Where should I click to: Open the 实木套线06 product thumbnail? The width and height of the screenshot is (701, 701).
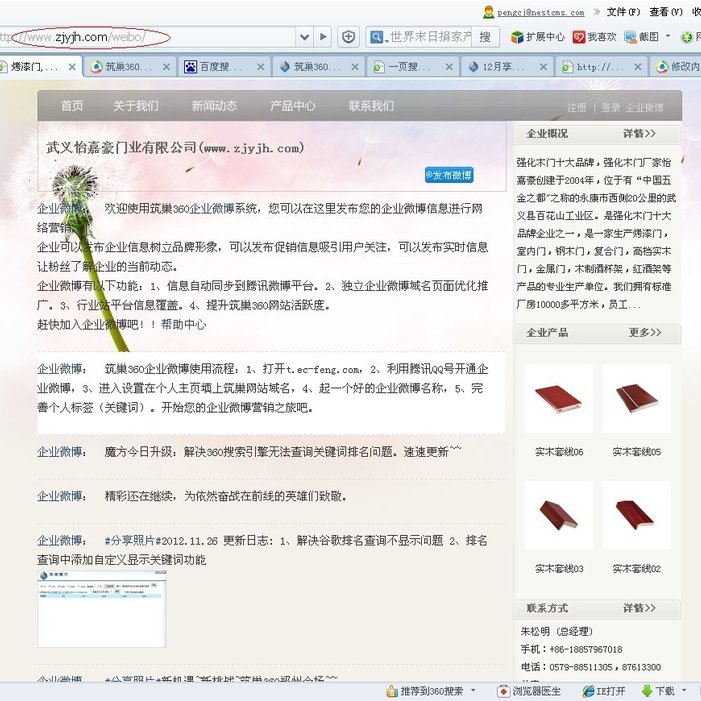(559, 398)
